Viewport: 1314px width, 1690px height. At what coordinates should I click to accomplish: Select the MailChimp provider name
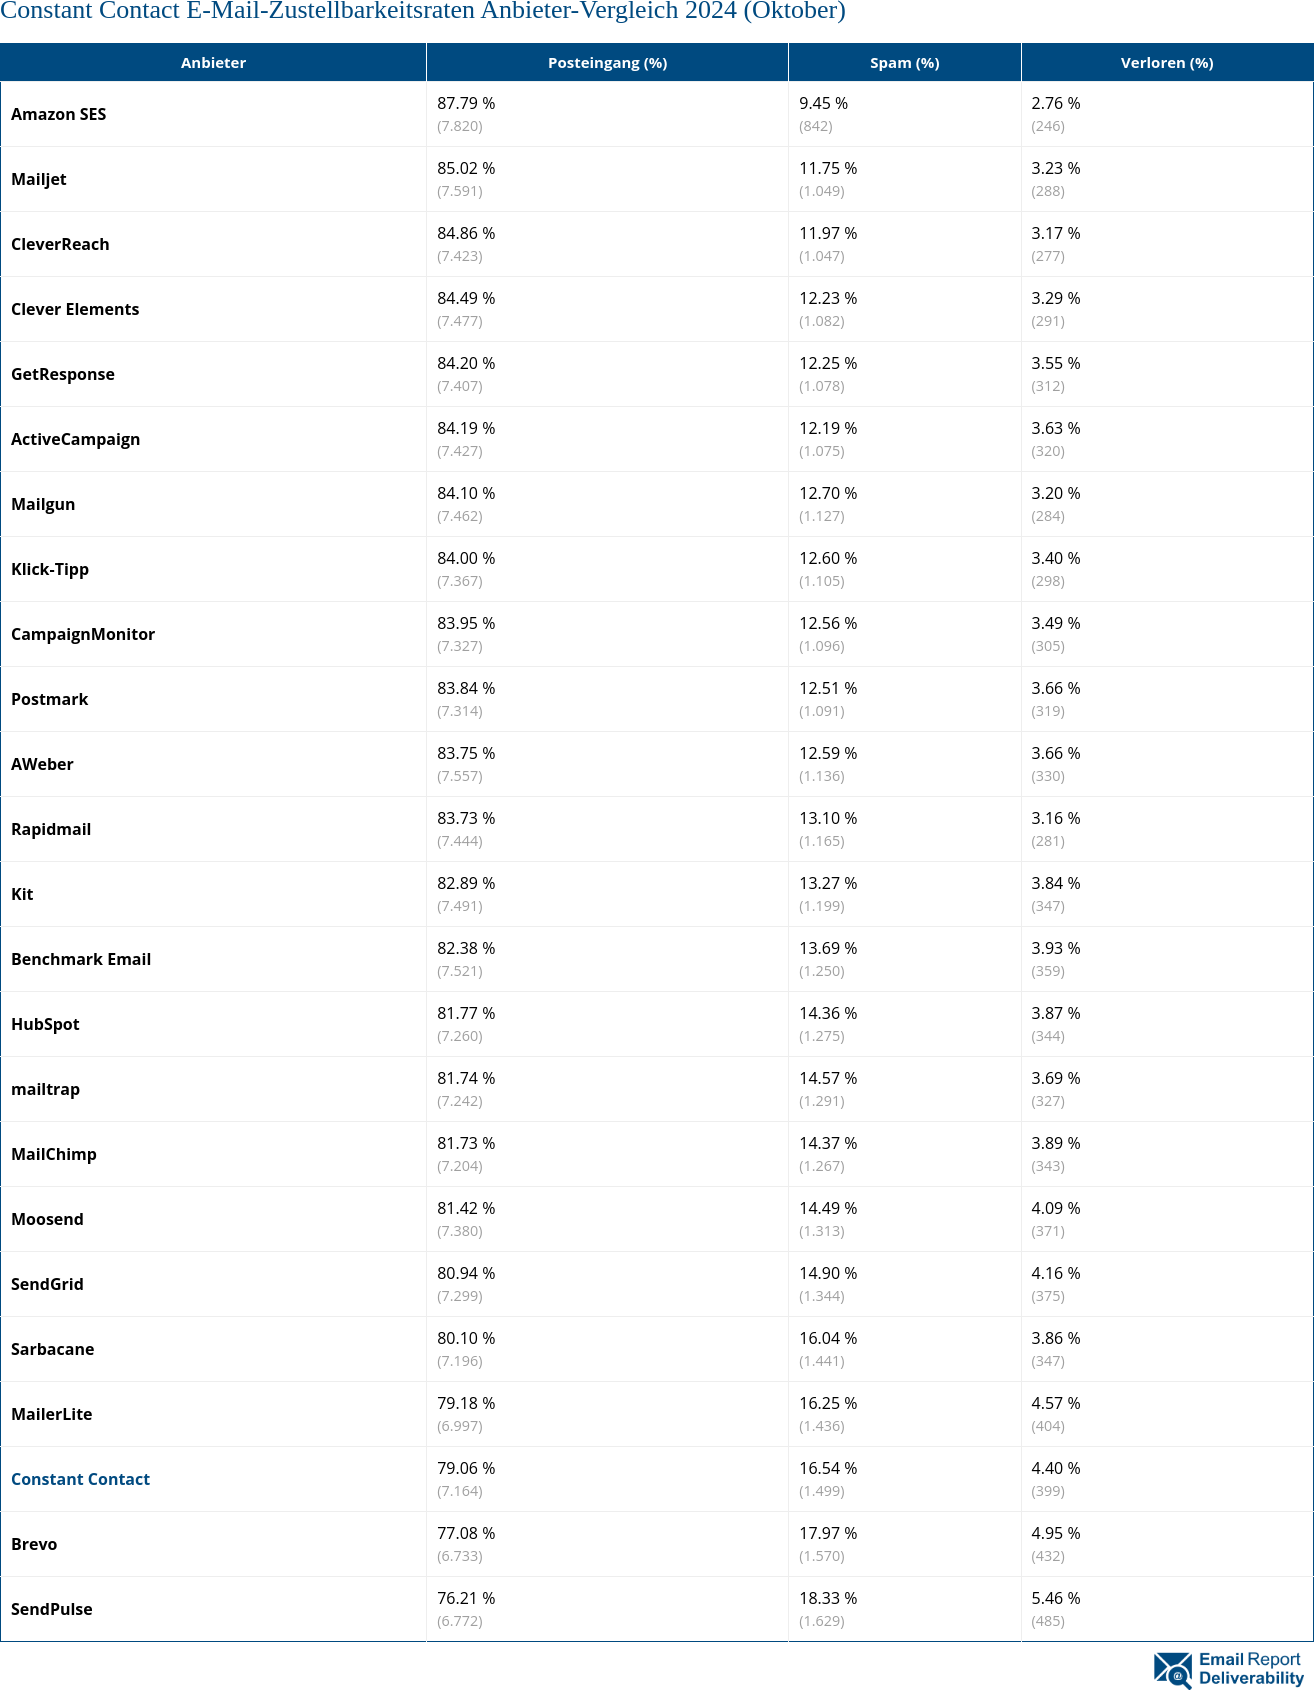[54, 1154]
